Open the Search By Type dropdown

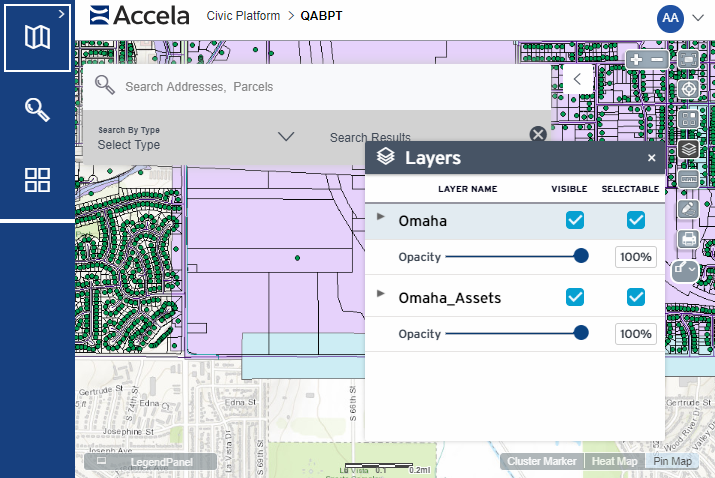point(197,137)
